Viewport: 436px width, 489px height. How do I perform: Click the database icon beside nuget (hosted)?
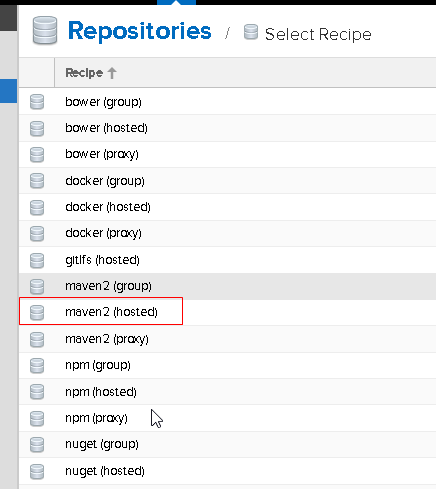pyautogui.click(x=37, y=471)
